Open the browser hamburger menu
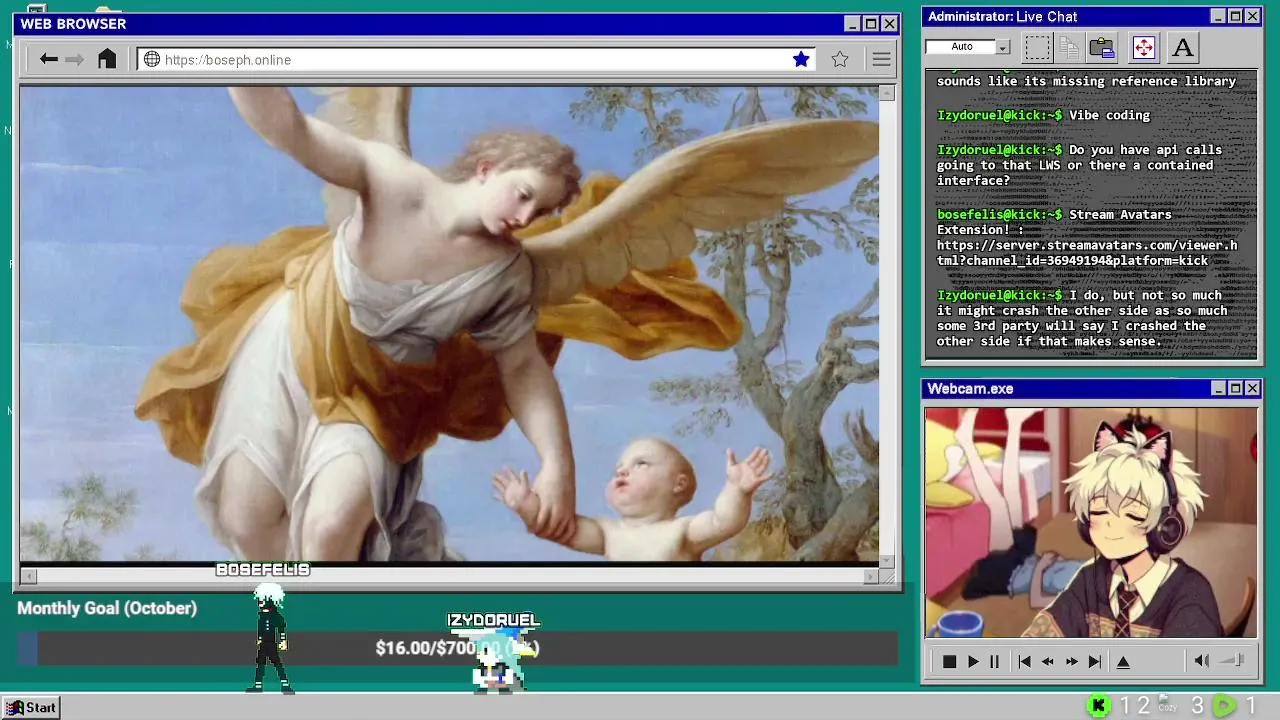Image resolution: width=1280 pixels, height=720 pixels. pyautogui.click(x=881, y=59)
